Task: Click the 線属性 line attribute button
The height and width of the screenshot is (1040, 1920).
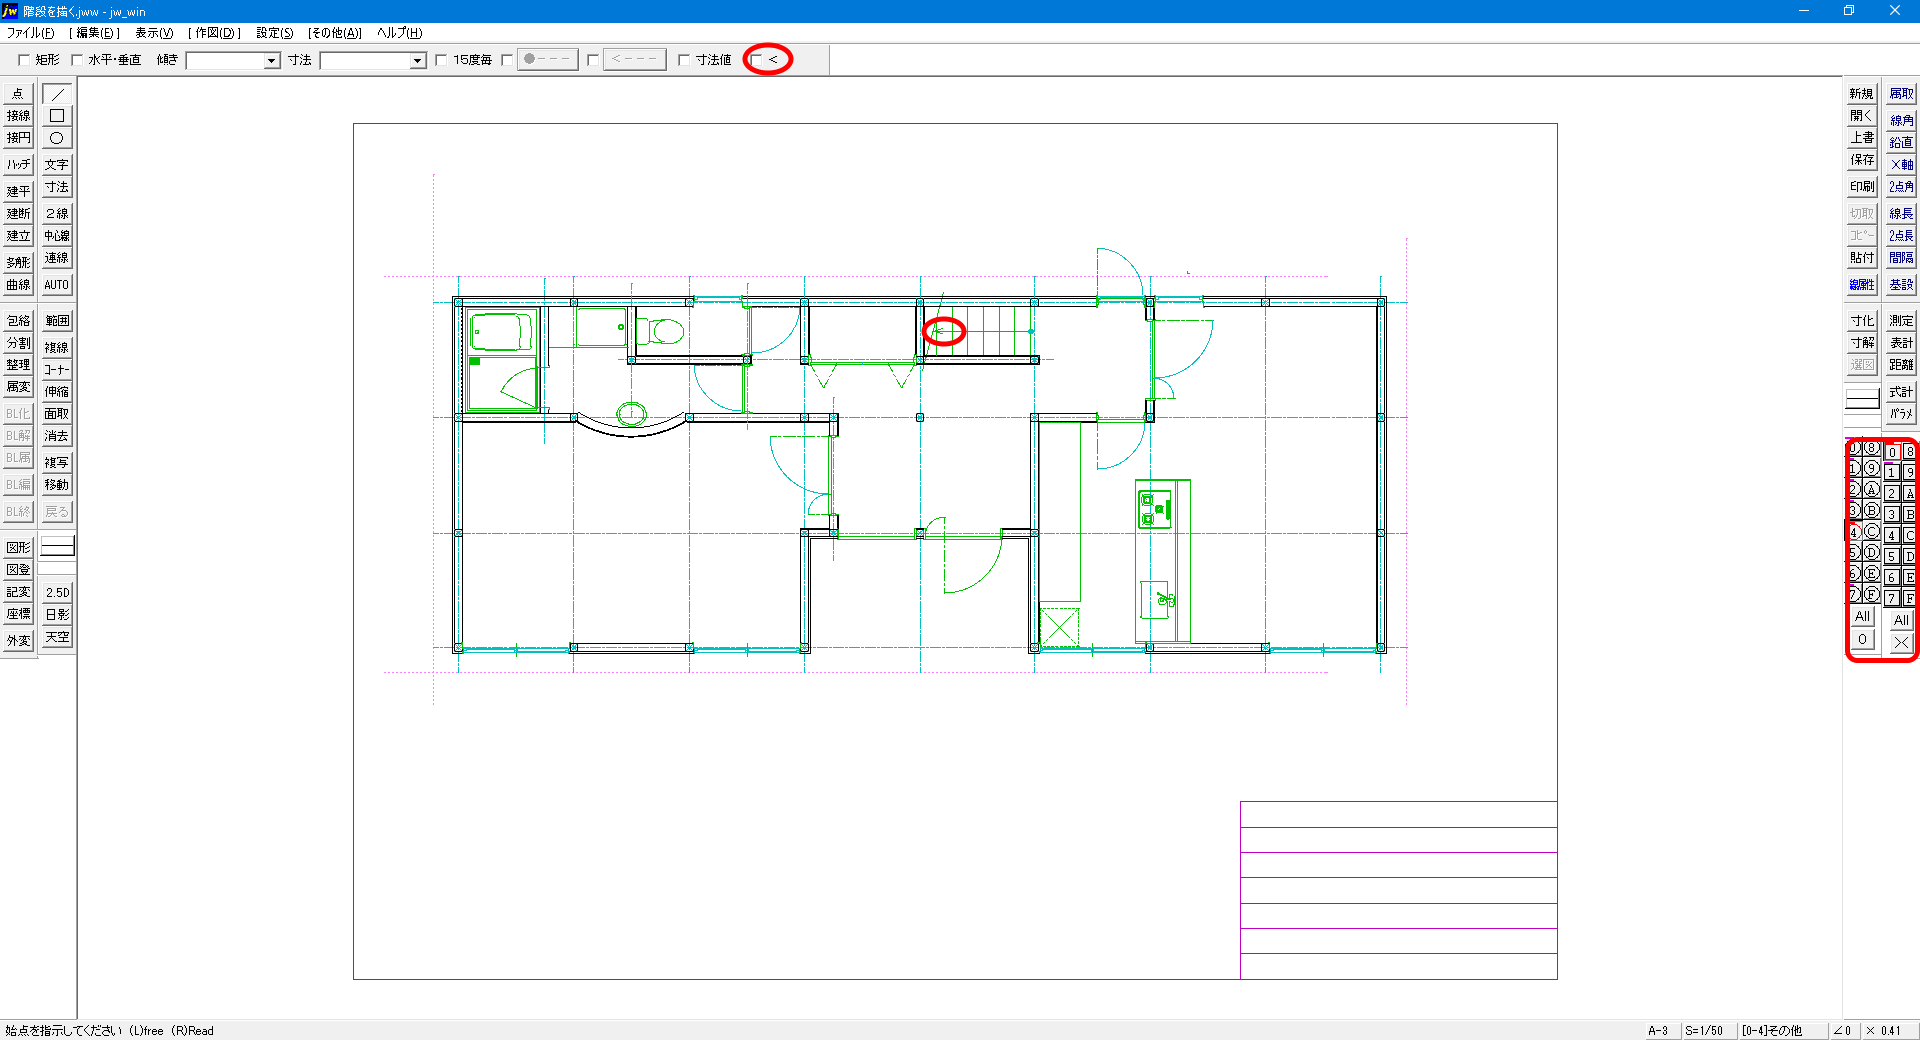Action: coord(1861,285)
